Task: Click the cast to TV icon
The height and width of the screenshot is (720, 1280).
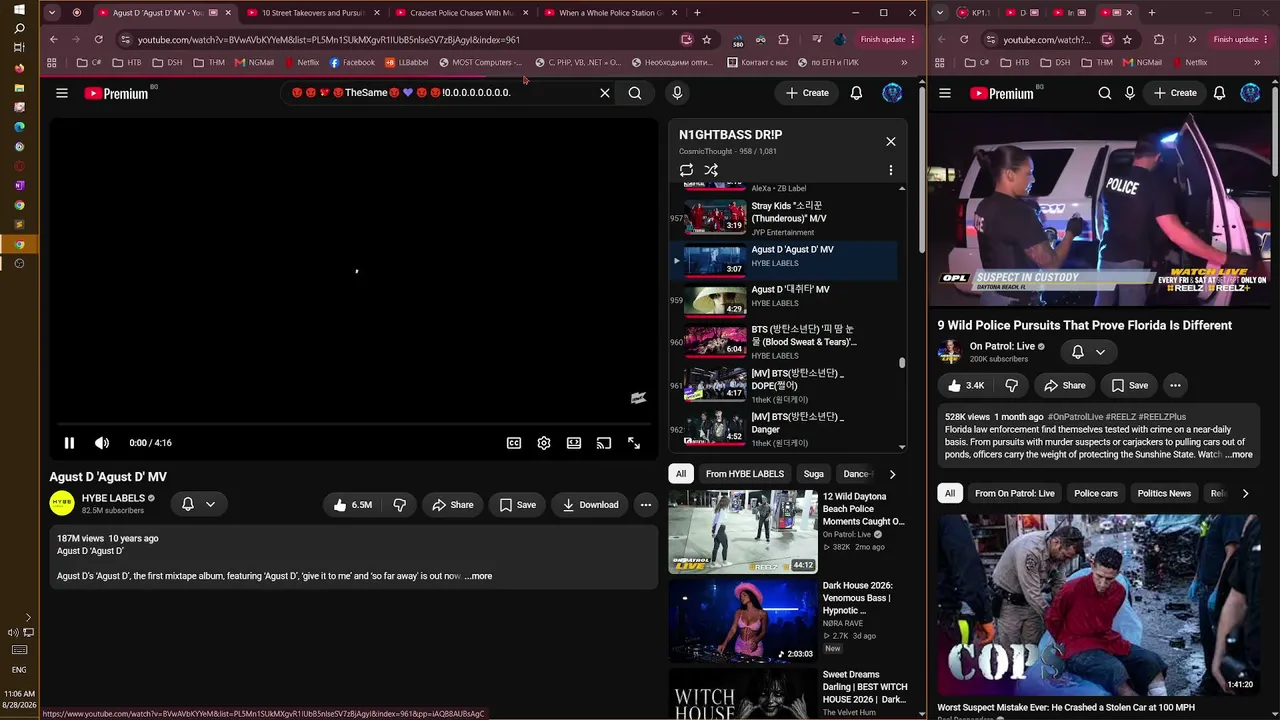Action: [x=604, y=443]
